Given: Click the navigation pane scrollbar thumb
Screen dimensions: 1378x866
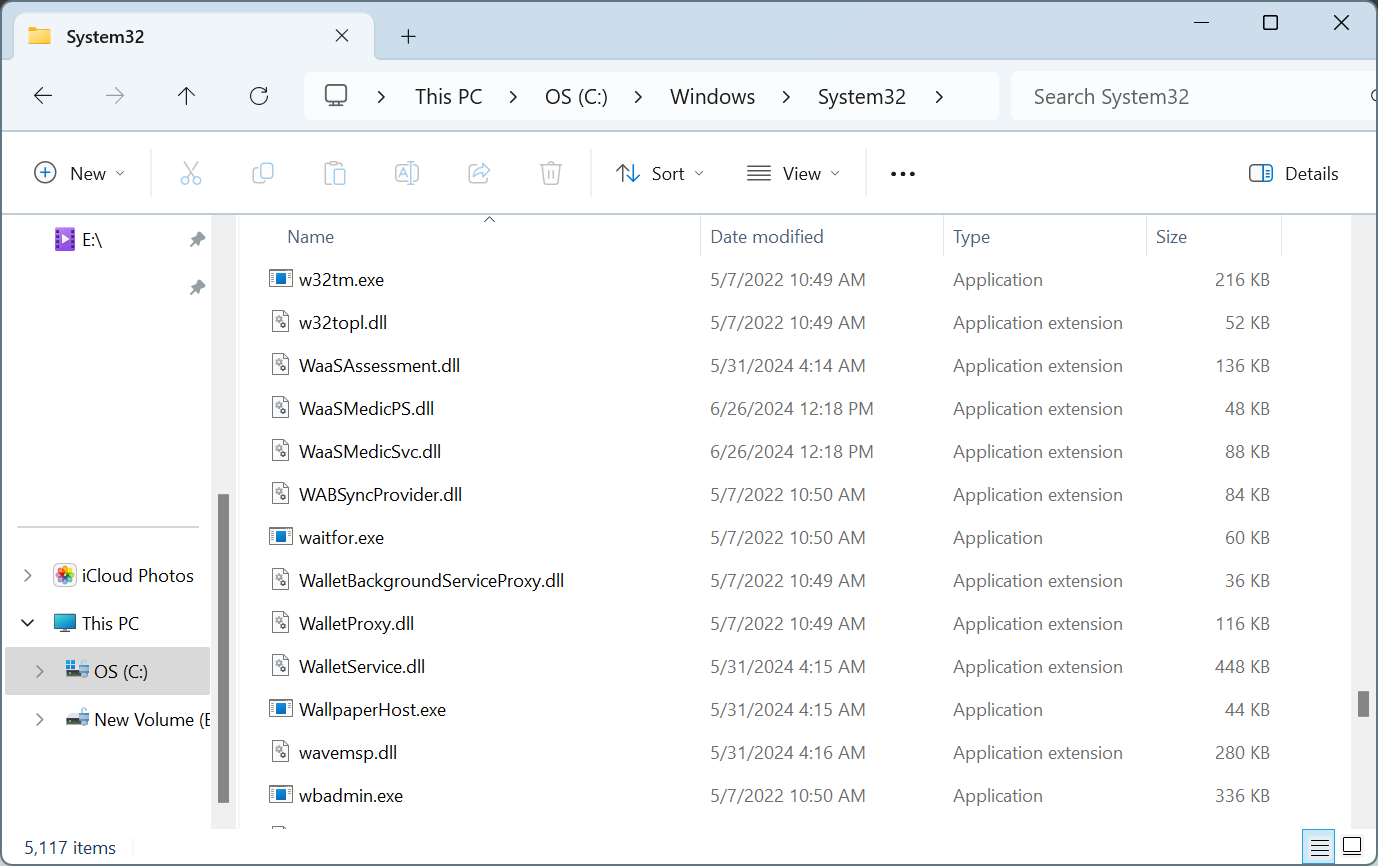Looking at the screenshot, I should pos(224,648).
